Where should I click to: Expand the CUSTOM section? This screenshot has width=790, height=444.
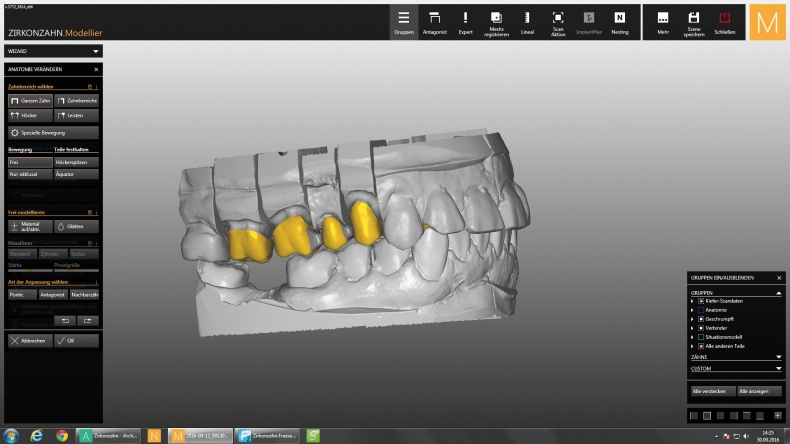(778, 368)
